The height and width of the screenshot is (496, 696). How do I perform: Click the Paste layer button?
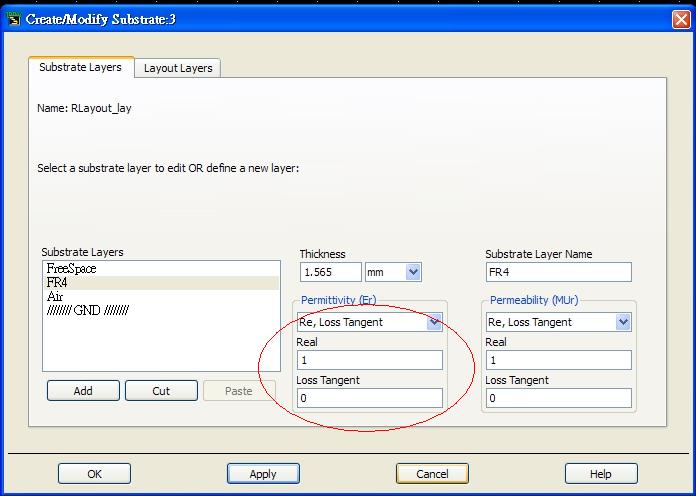239,391
